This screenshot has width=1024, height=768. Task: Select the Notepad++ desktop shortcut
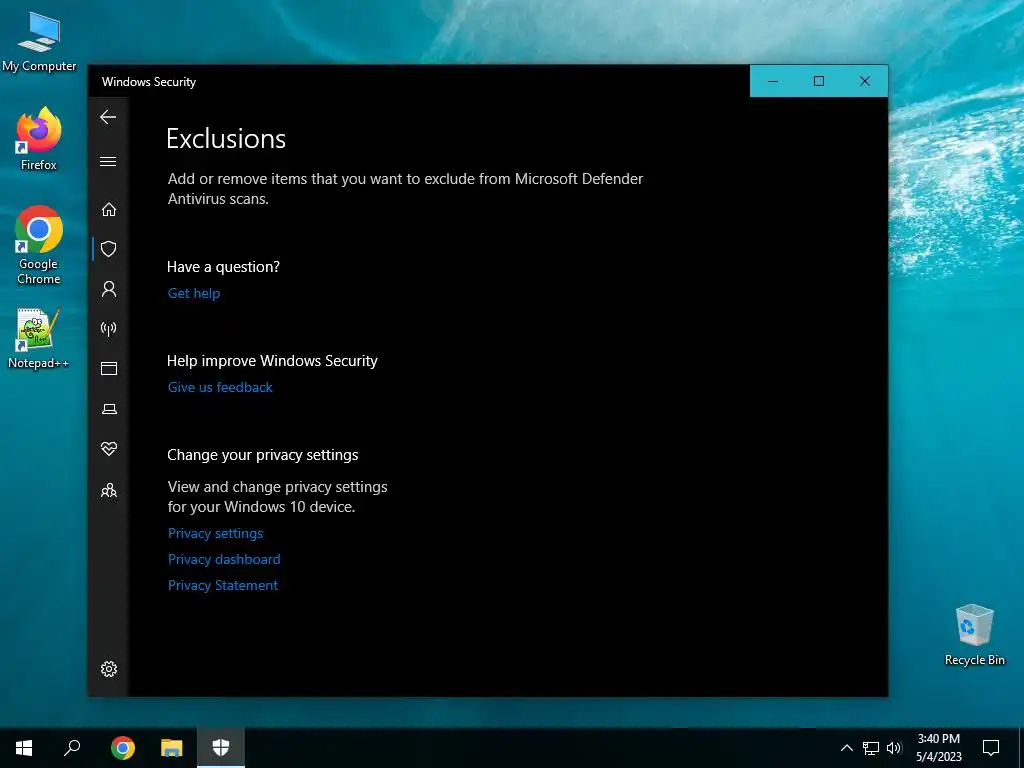(39, 339)
